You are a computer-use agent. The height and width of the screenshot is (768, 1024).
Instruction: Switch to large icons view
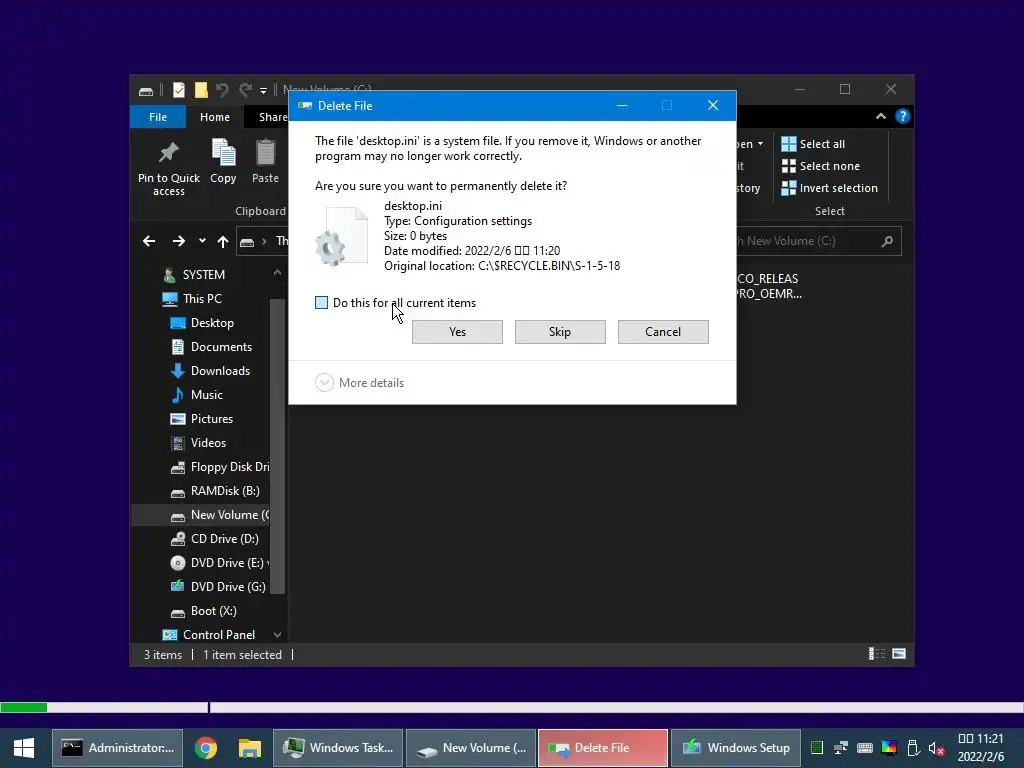click(x=899, y=654)
